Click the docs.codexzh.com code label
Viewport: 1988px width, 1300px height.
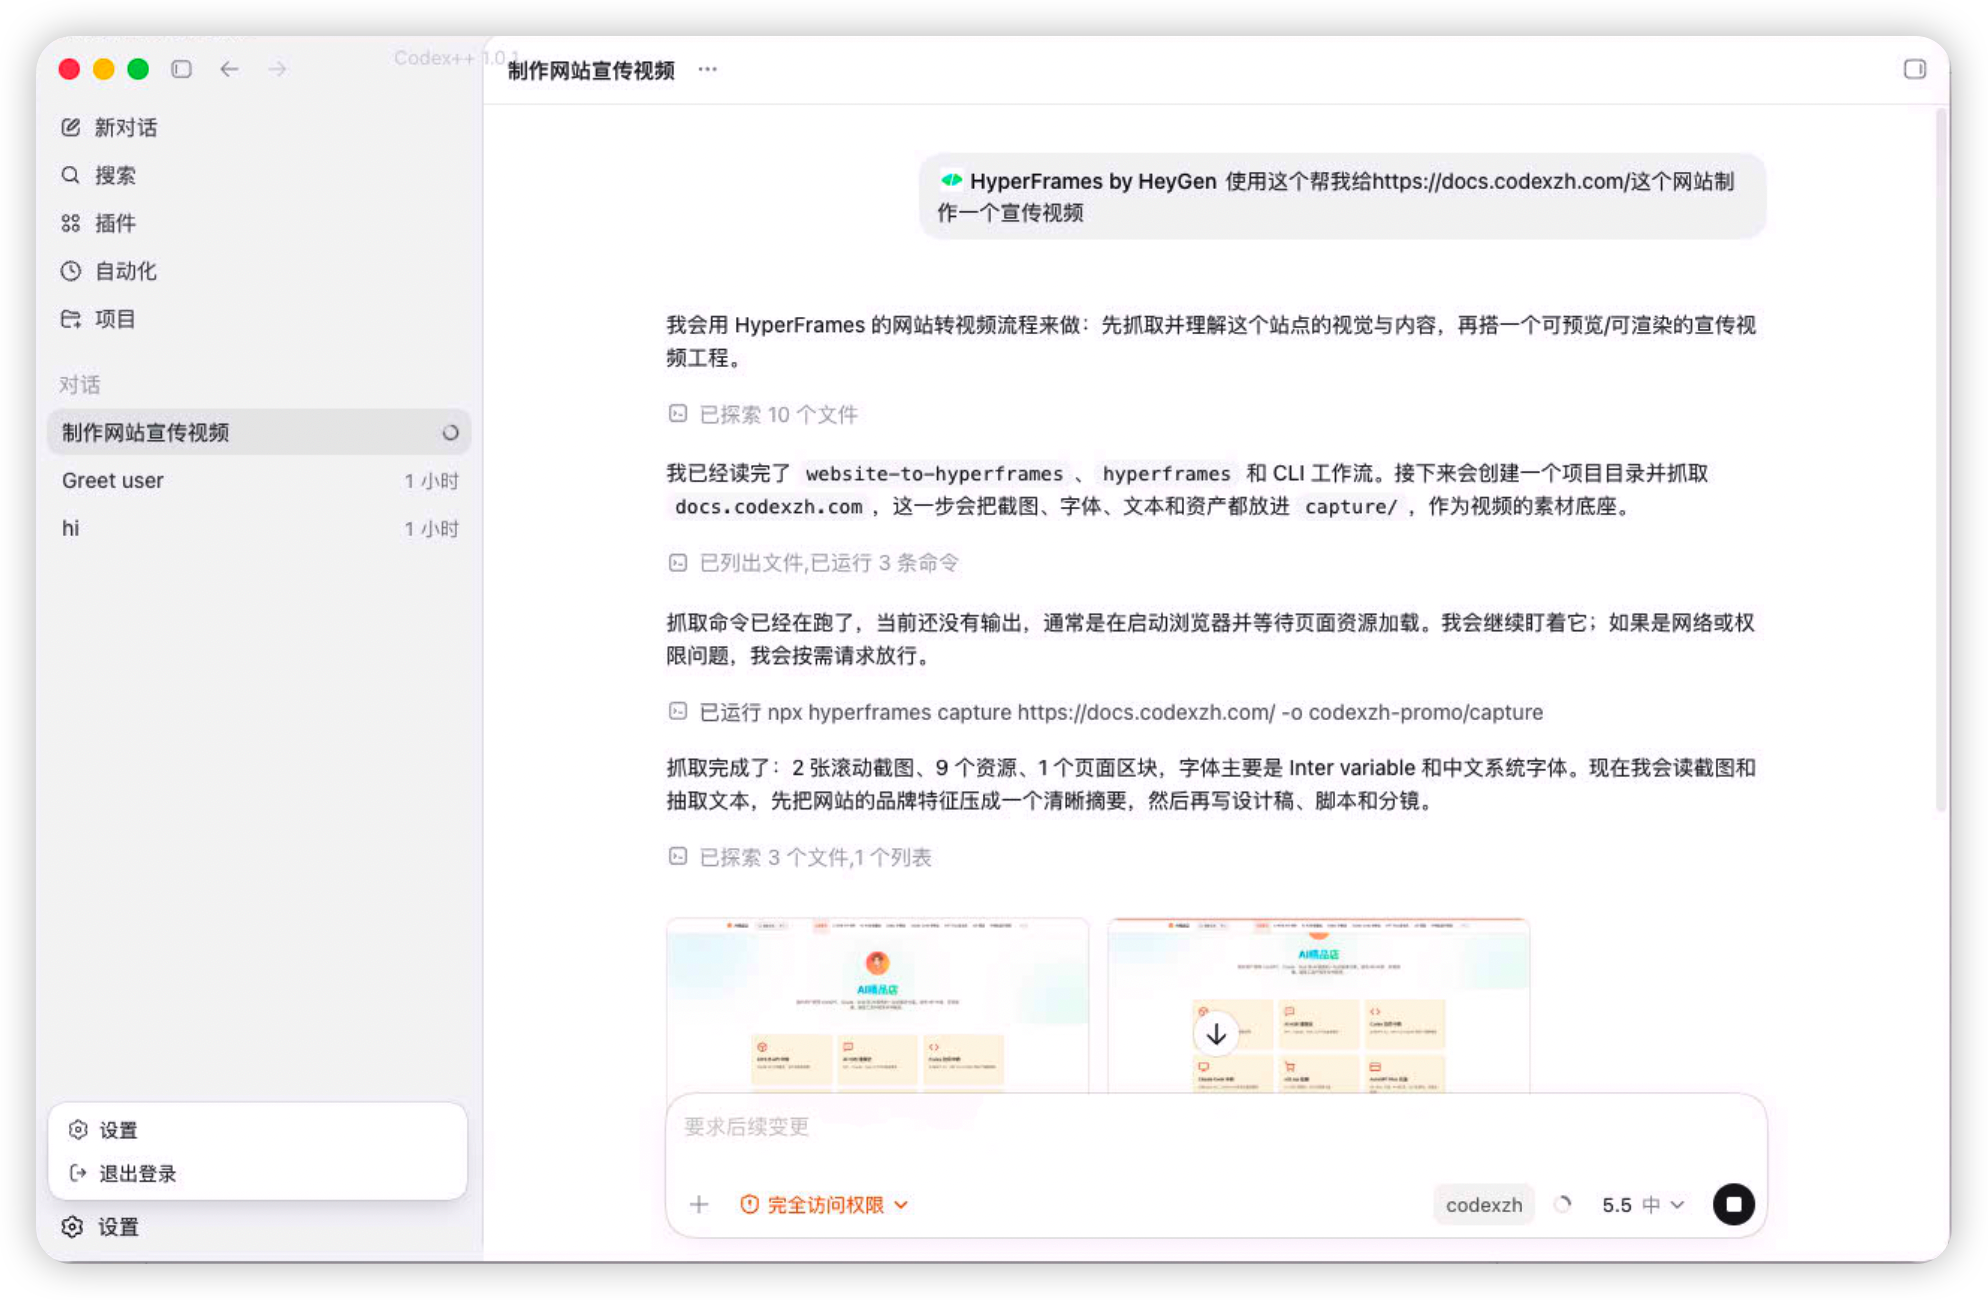pyautogui.click(x=768, y=506)
